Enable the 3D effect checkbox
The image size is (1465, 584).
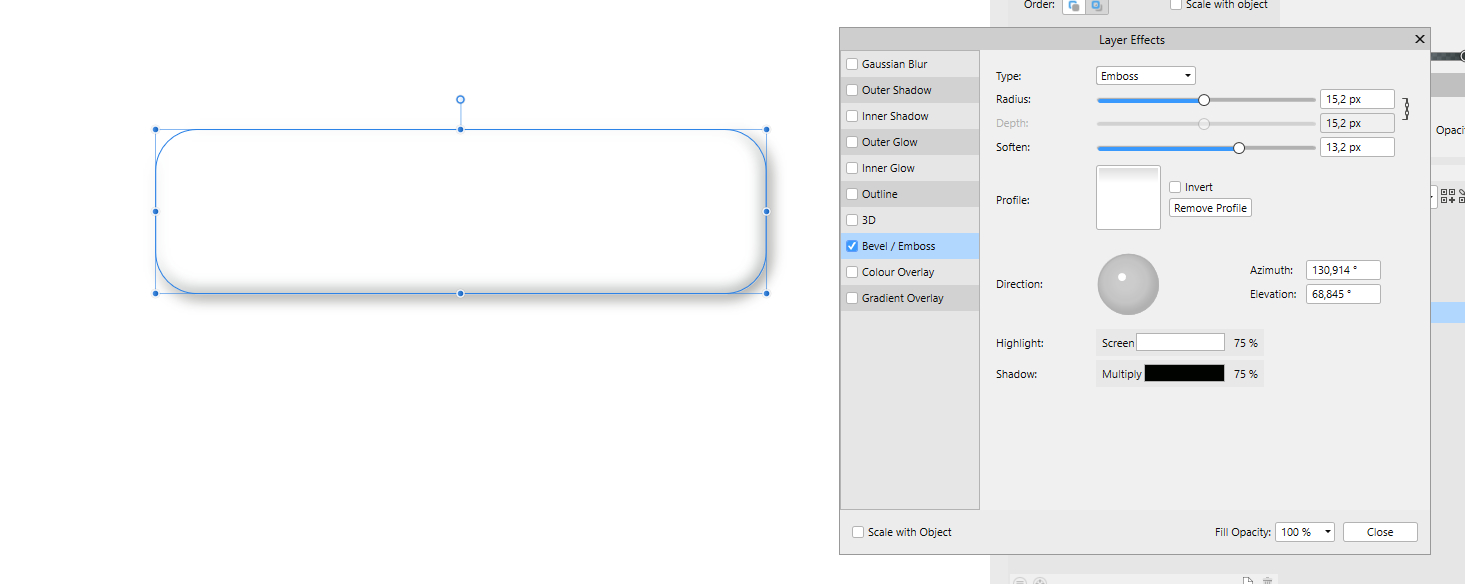[x=852, y=220]
